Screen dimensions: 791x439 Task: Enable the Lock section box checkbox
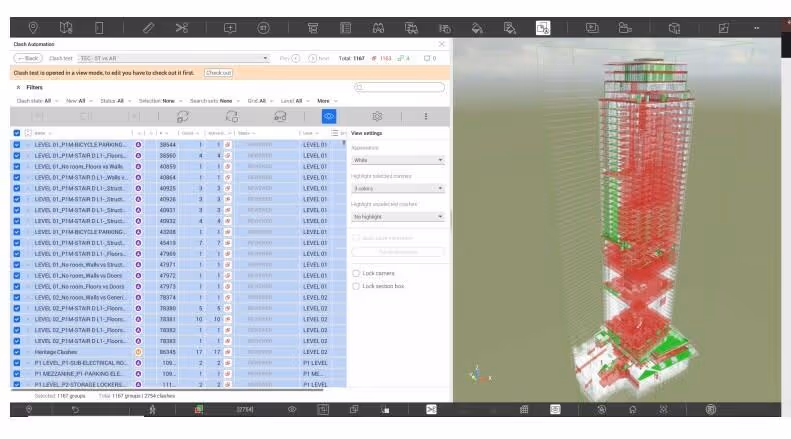click(356, 286)
